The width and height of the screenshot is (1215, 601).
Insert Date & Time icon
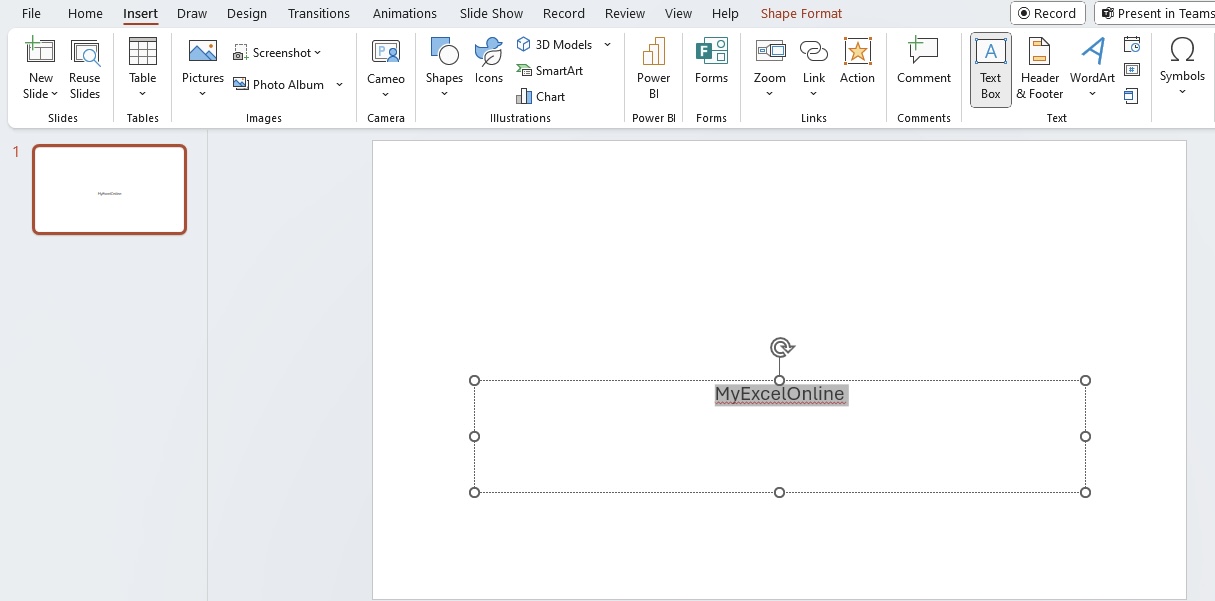tap(1132, 44)
